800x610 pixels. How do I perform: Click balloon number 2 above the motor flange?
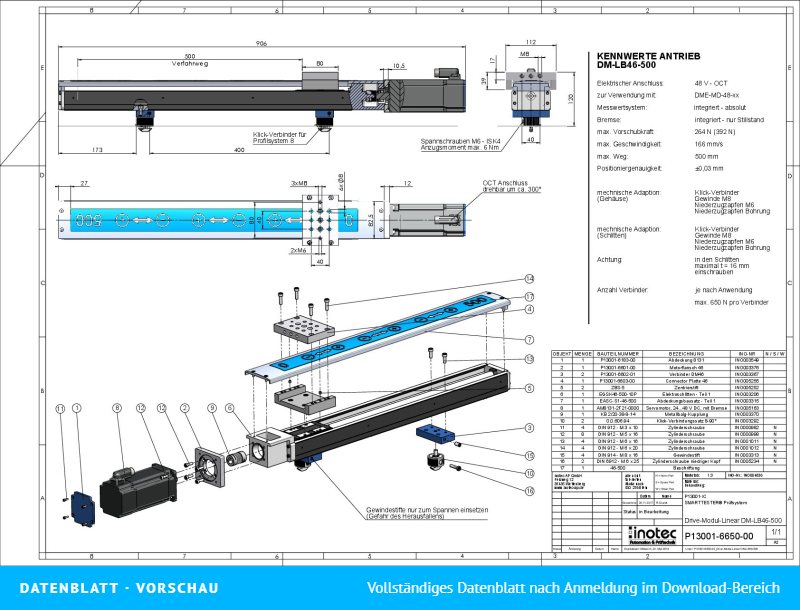184,408
